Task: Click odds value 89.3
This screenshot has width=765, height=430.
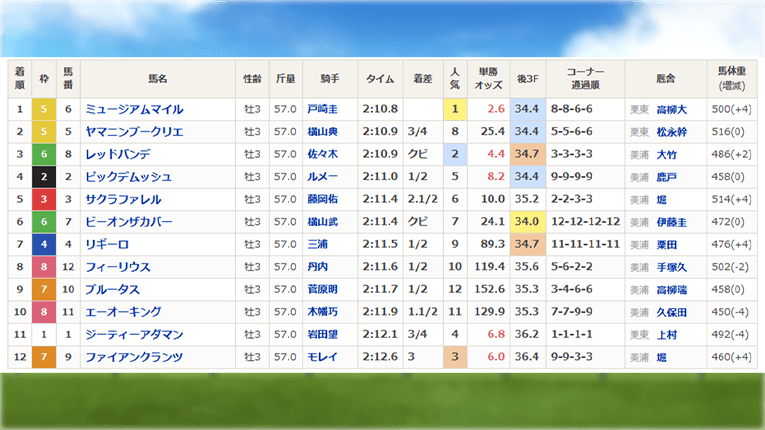Action: click(492, 244)
